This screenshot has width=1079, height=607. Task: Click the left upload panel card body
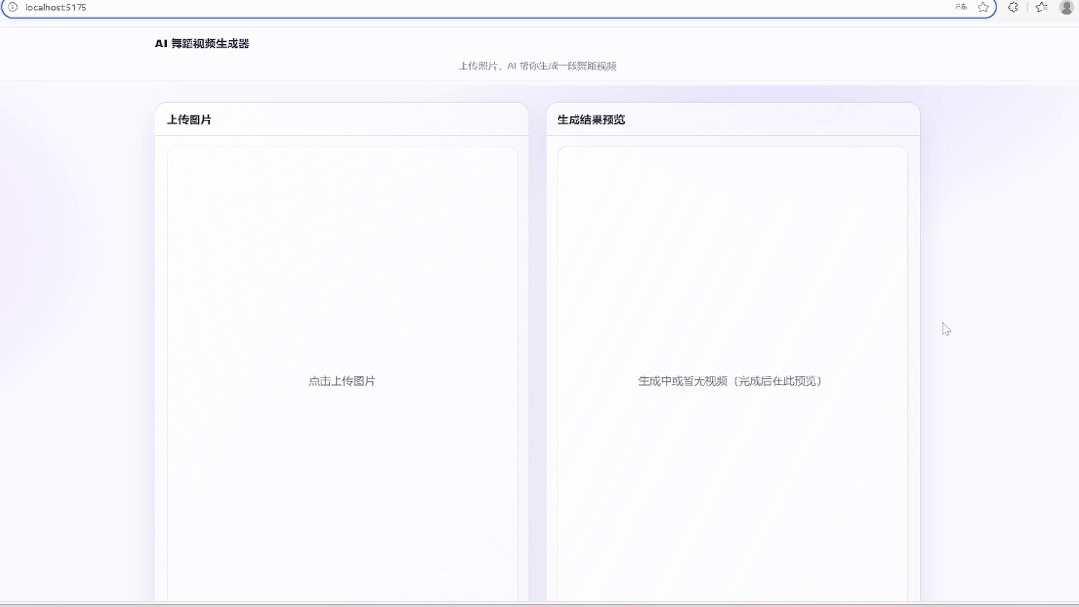[x=343, y=450]
